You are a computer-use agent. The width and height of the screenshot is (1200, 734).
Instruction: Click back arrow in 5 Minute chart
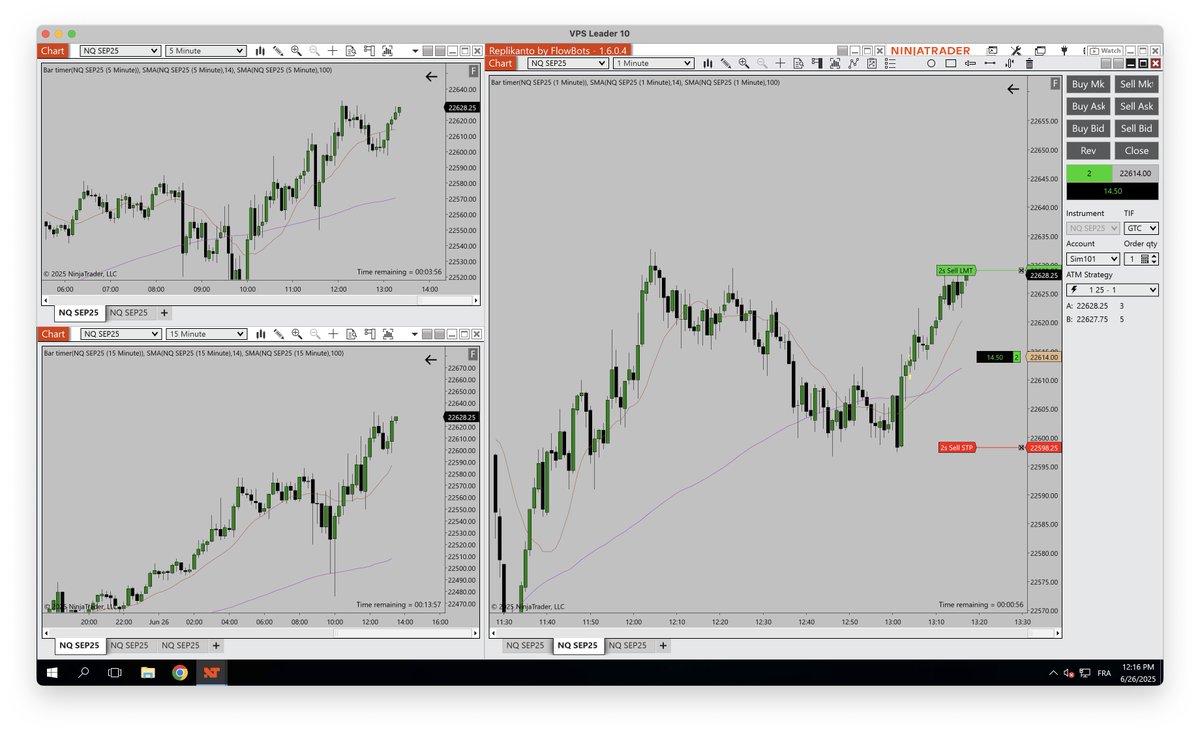tap(431, 76)
